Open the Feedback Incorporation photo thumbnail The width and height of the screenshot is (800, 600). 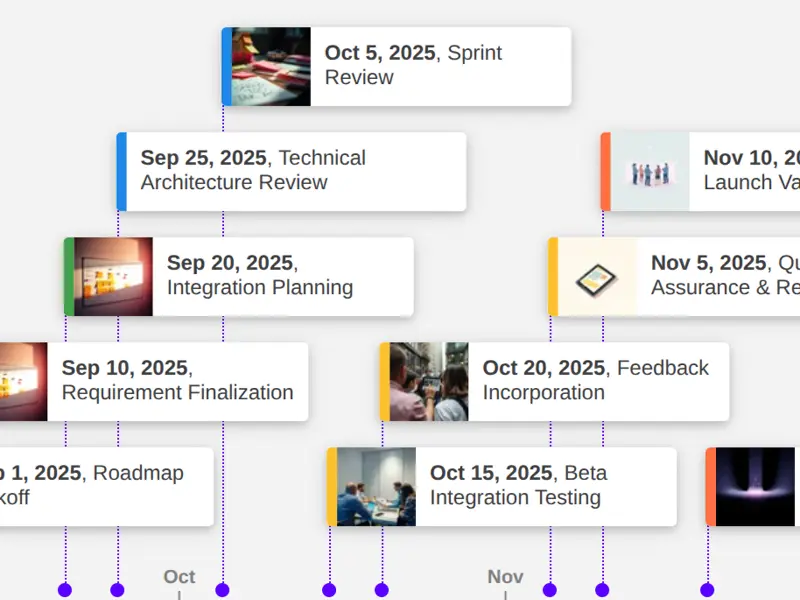[429, 382]
